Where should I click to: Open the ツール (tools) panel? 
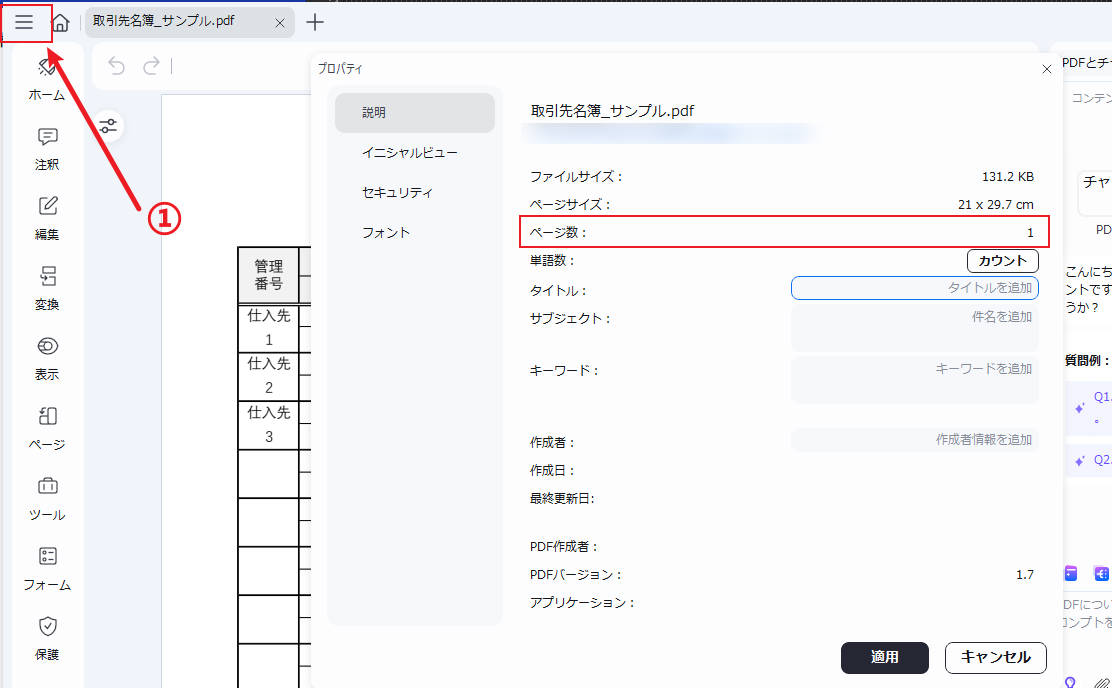[x=46, y=498]
